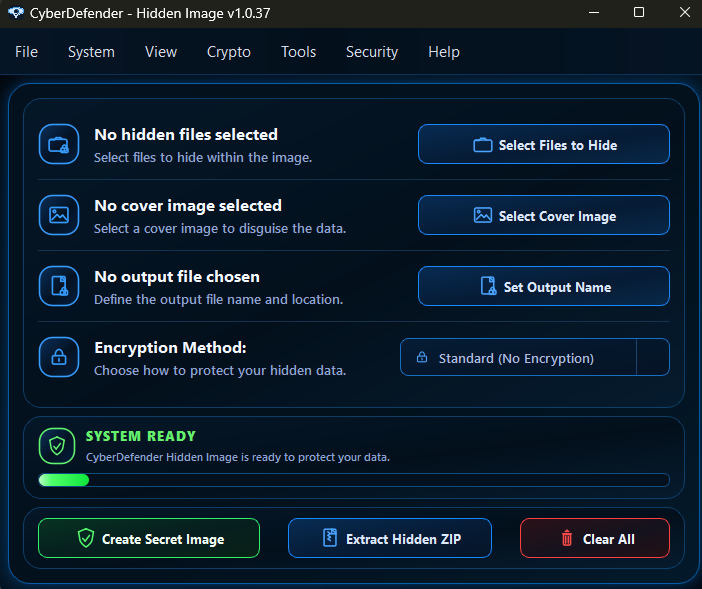Open the Tools menu
Viewport: 702px width, 589px height.
point(298,52)
